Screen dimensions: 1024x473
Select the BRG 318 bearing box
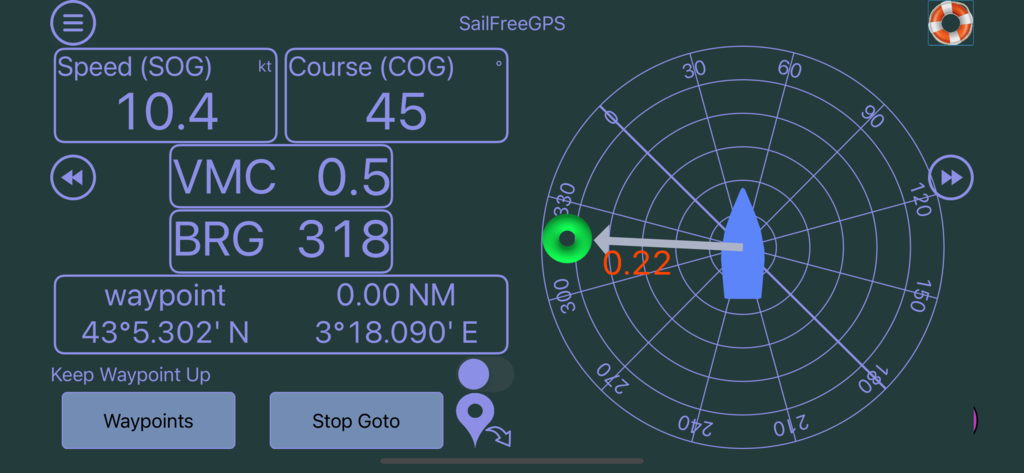click(x=281, y=241)
